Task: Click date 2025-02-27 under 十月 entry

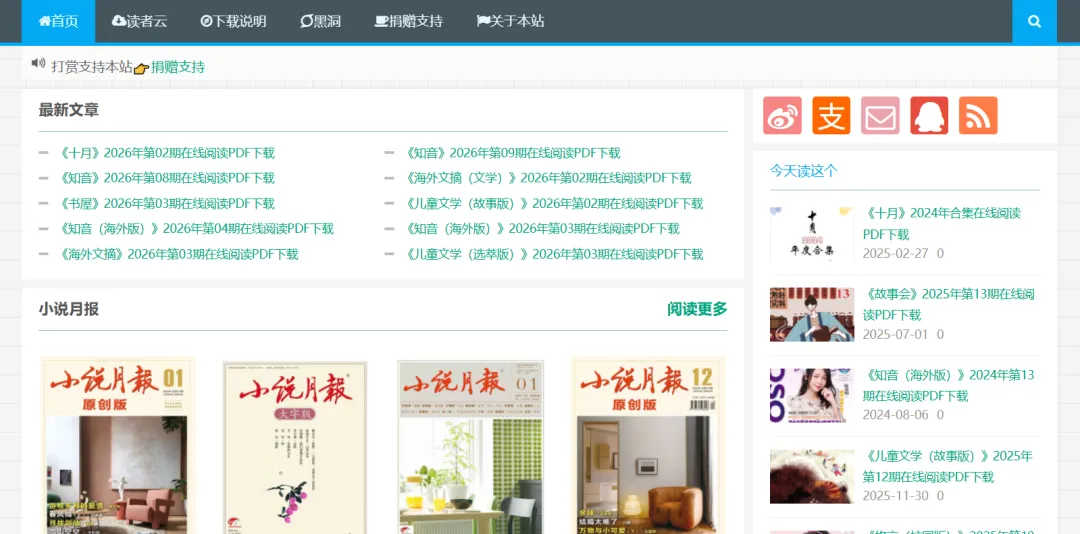Action: point(895,253)
